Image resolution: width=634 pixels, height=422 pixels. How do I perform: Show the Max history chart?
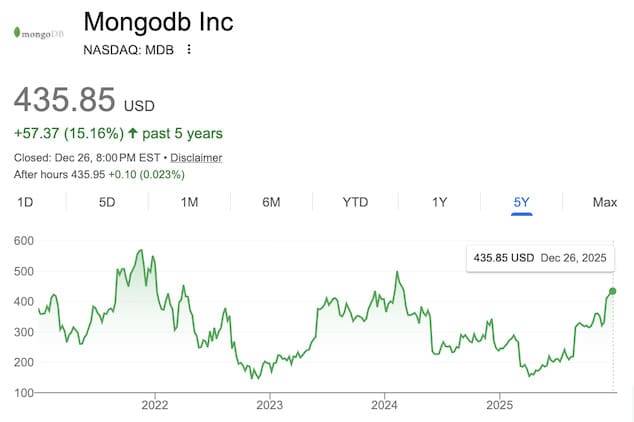coord(604,202)
